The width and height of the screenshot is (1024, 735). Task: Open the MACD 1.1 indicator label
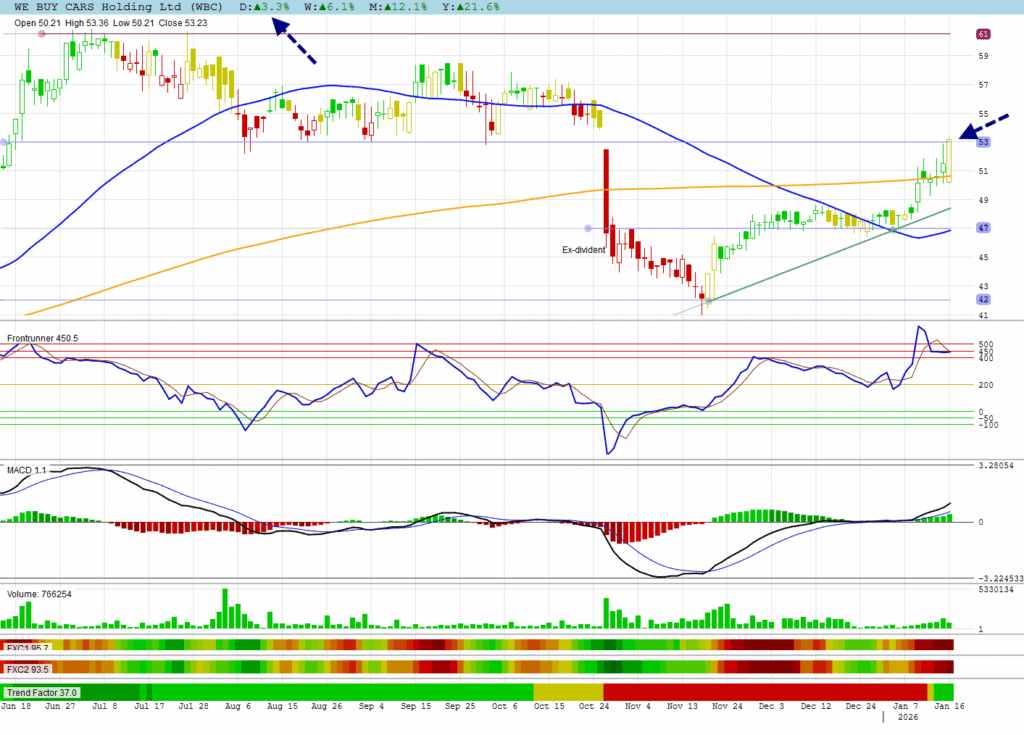pyautogui.click(x=26, y=469)
